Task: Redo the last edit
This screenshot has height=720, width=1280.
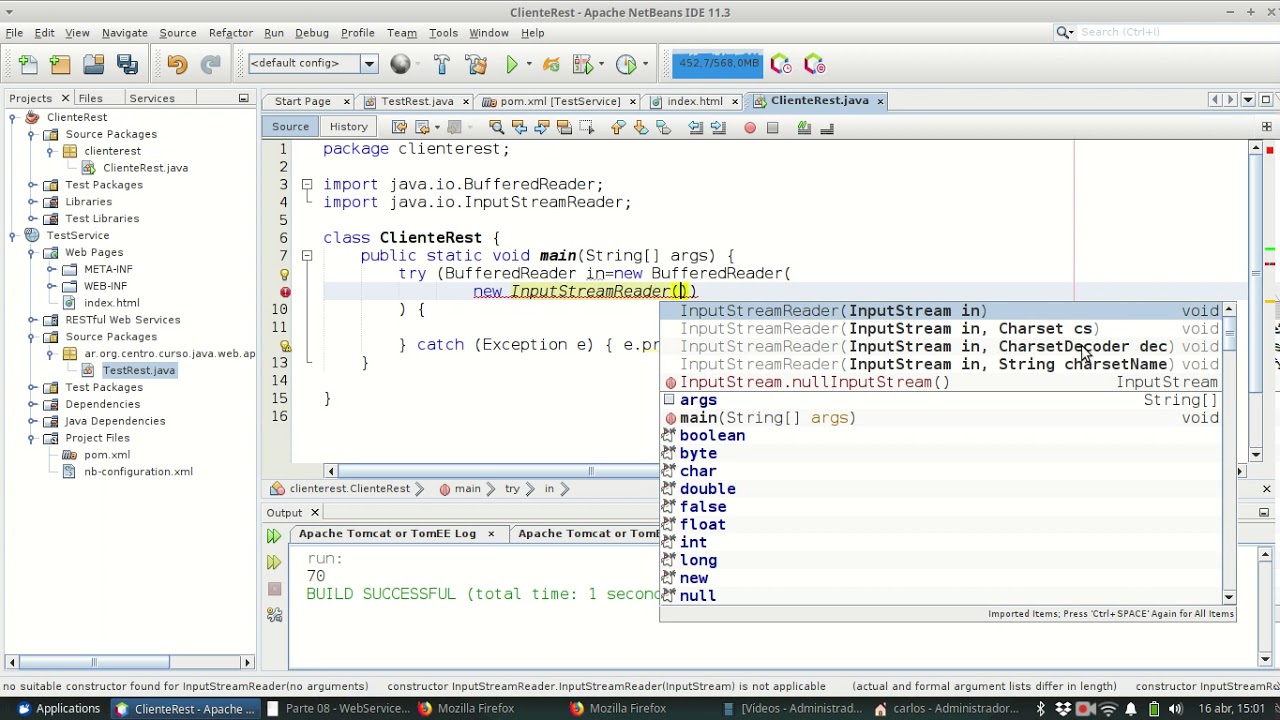Action: click(x=210, y=65)
